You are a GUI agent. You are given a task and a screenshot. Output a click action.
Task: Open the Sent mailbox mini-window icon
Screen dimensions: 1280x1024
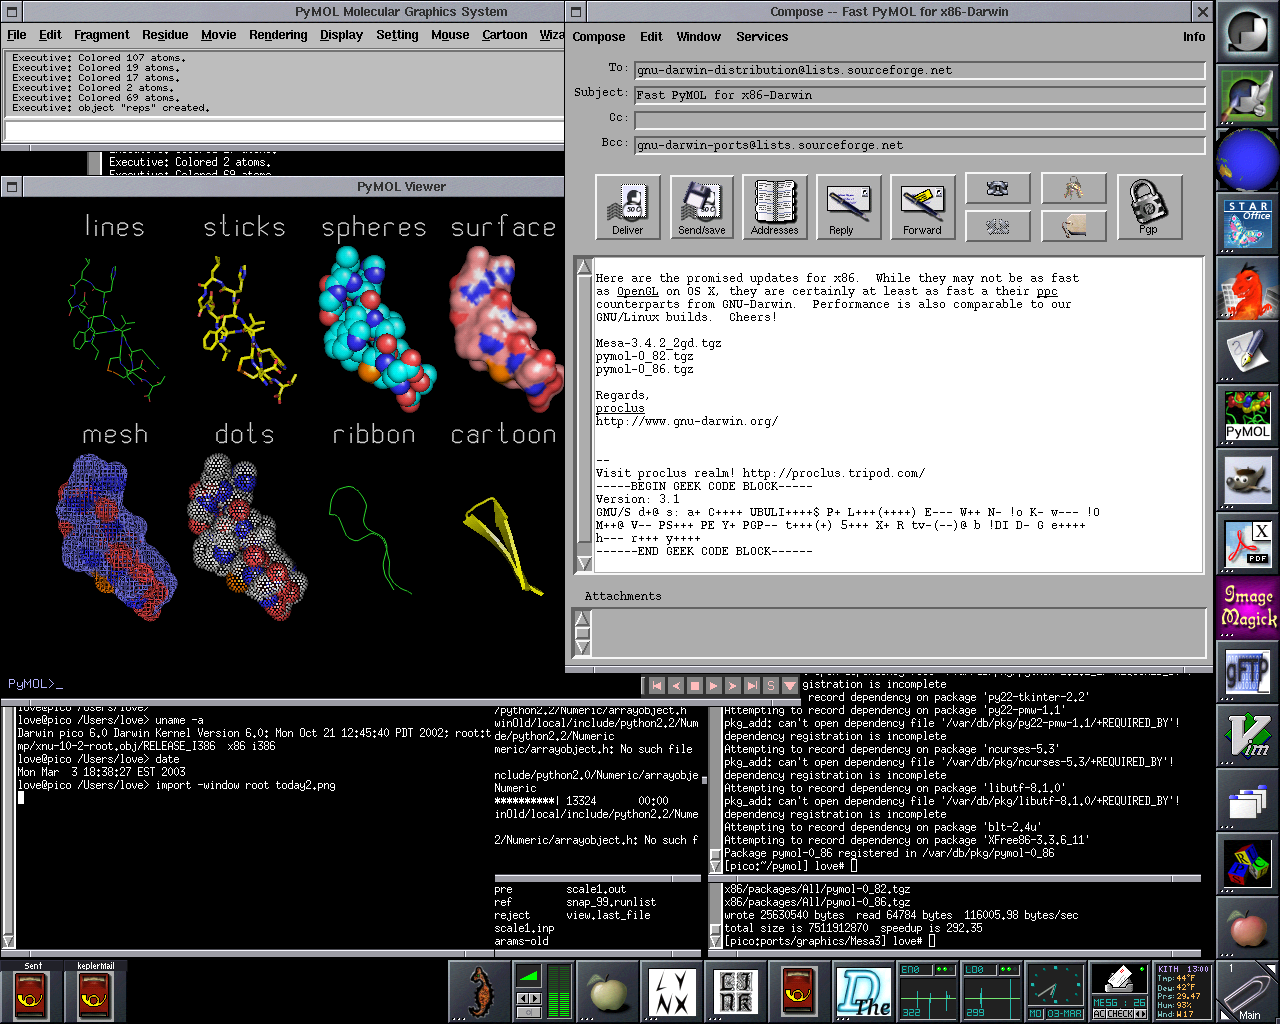tap(32, 992)
